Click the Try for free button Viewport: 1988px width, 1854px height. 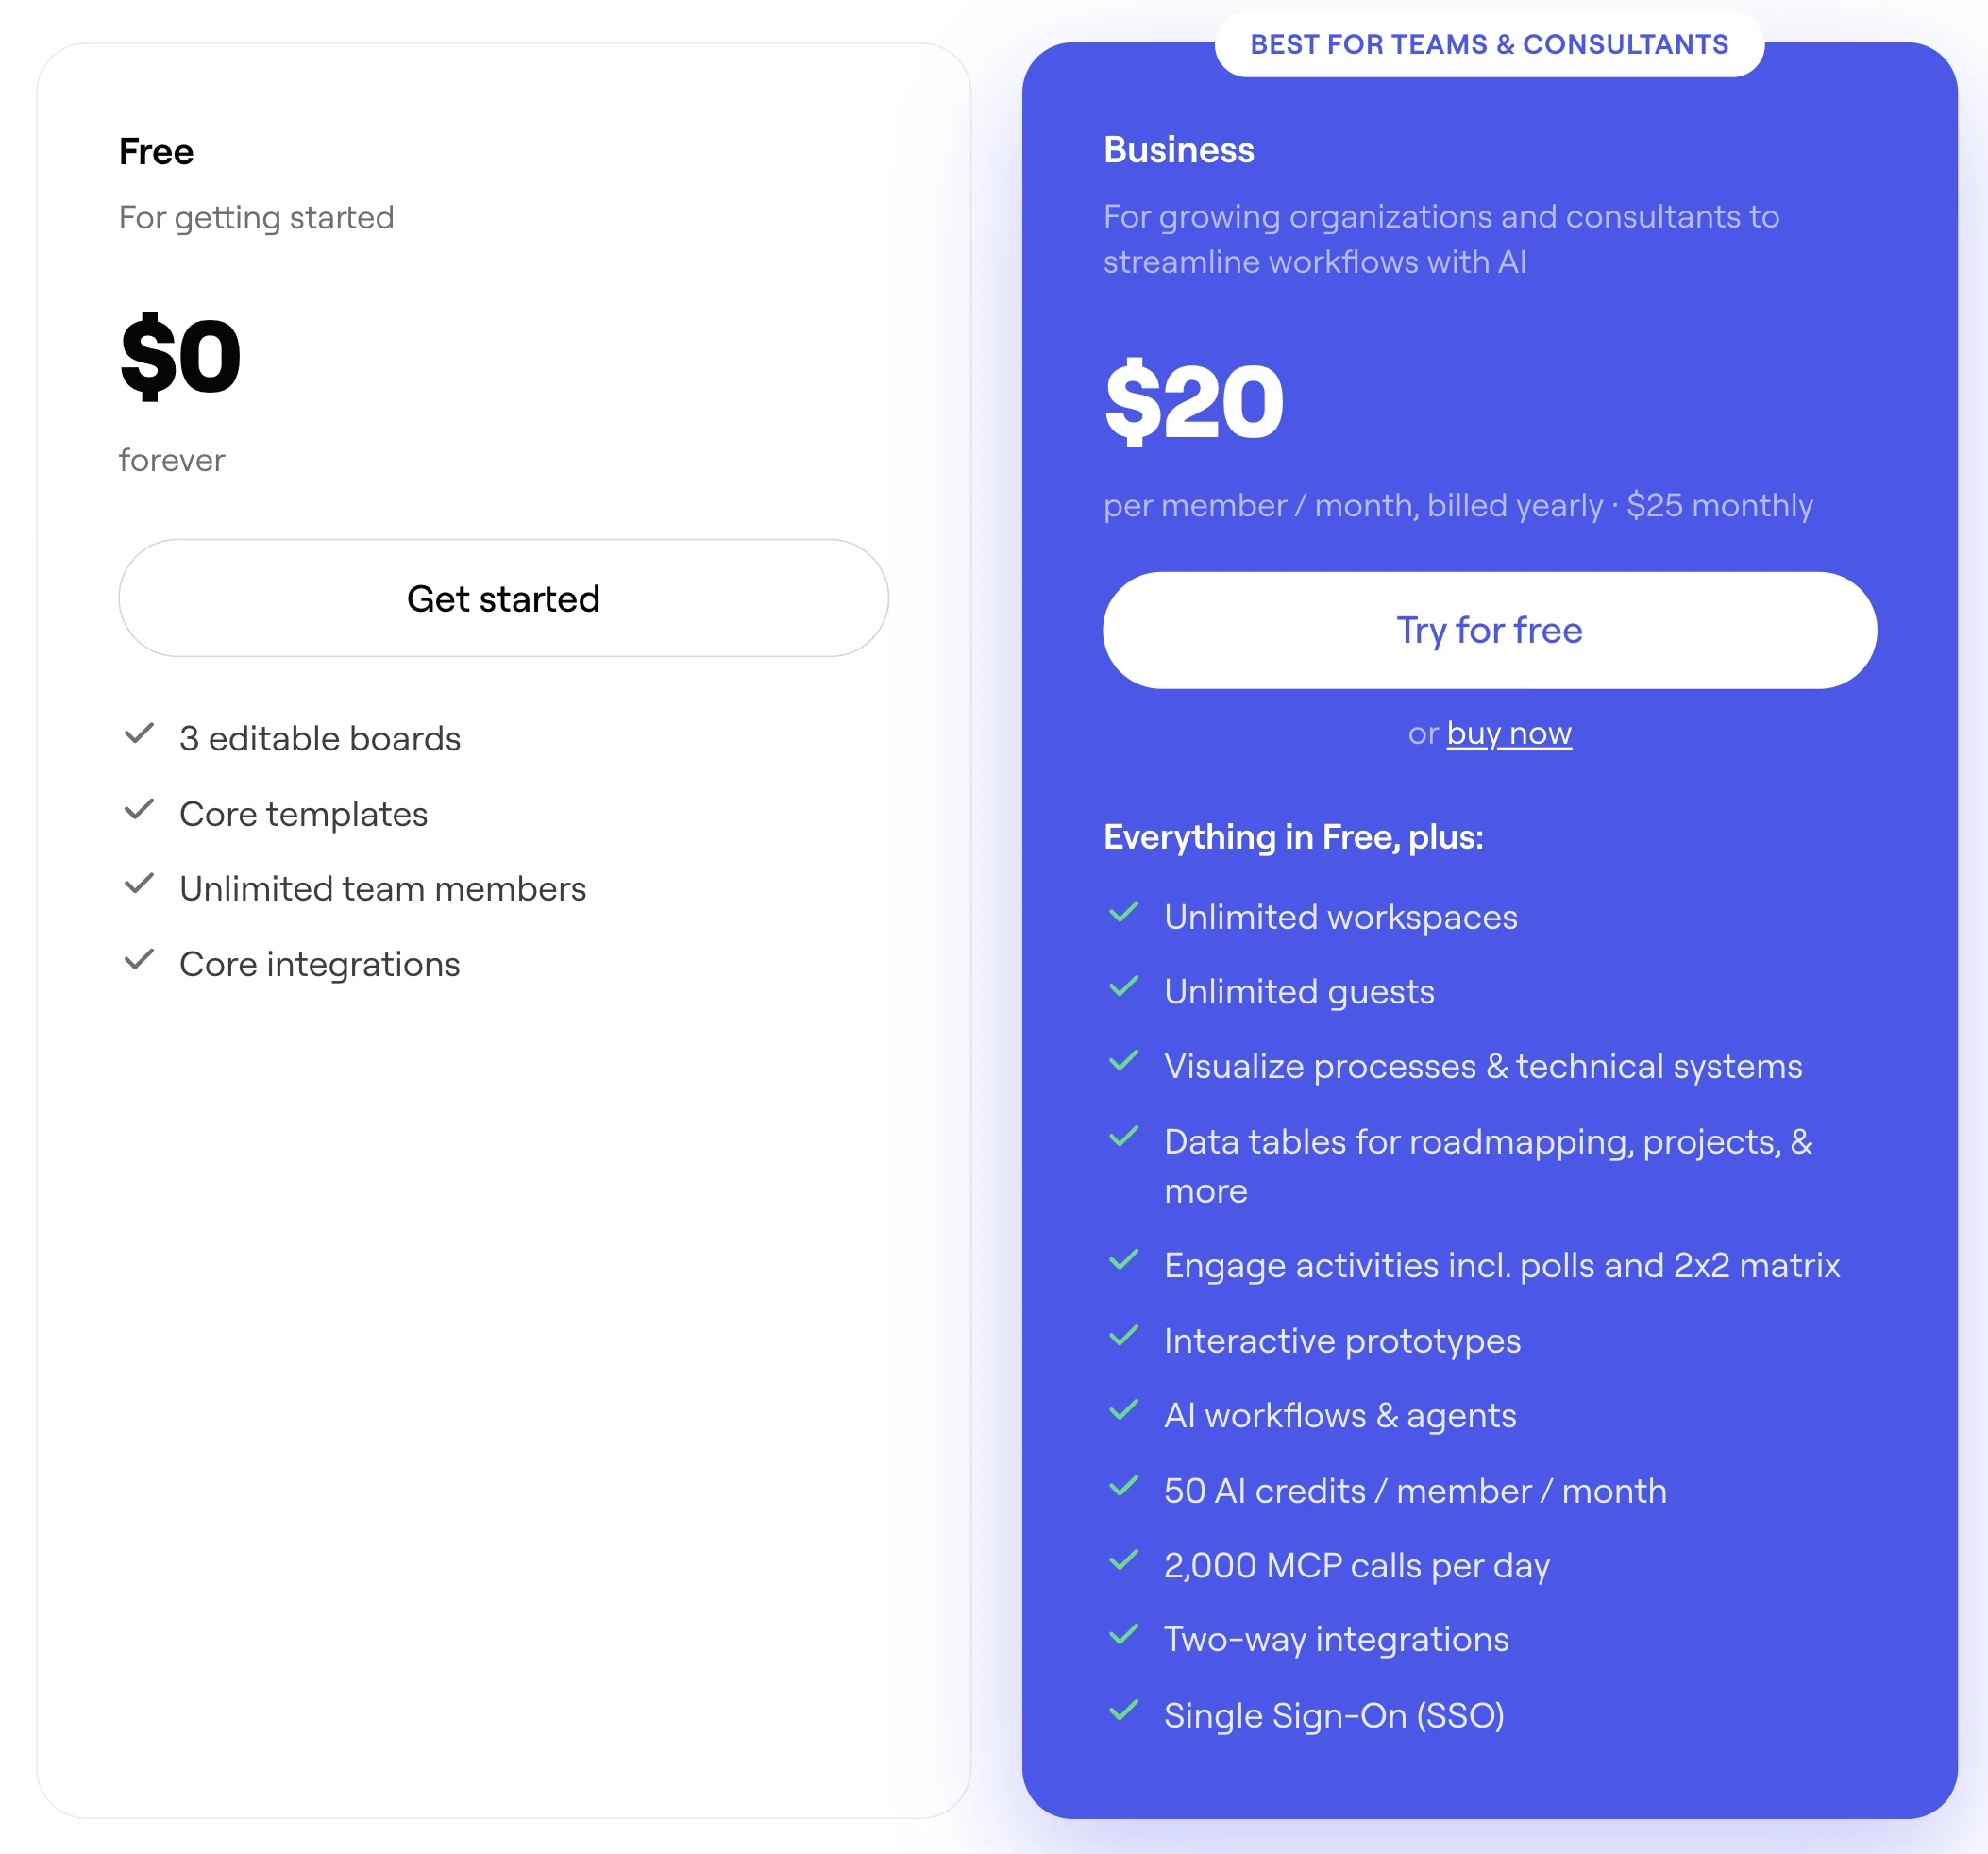pos(1489,630)
